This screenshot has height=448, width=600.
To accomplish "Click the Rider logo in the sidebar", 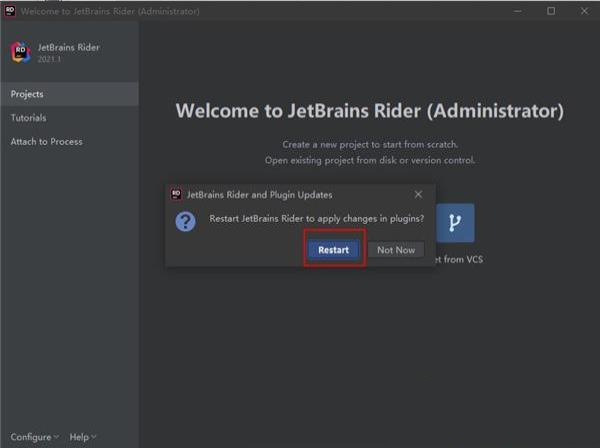I will coord(20,52).
